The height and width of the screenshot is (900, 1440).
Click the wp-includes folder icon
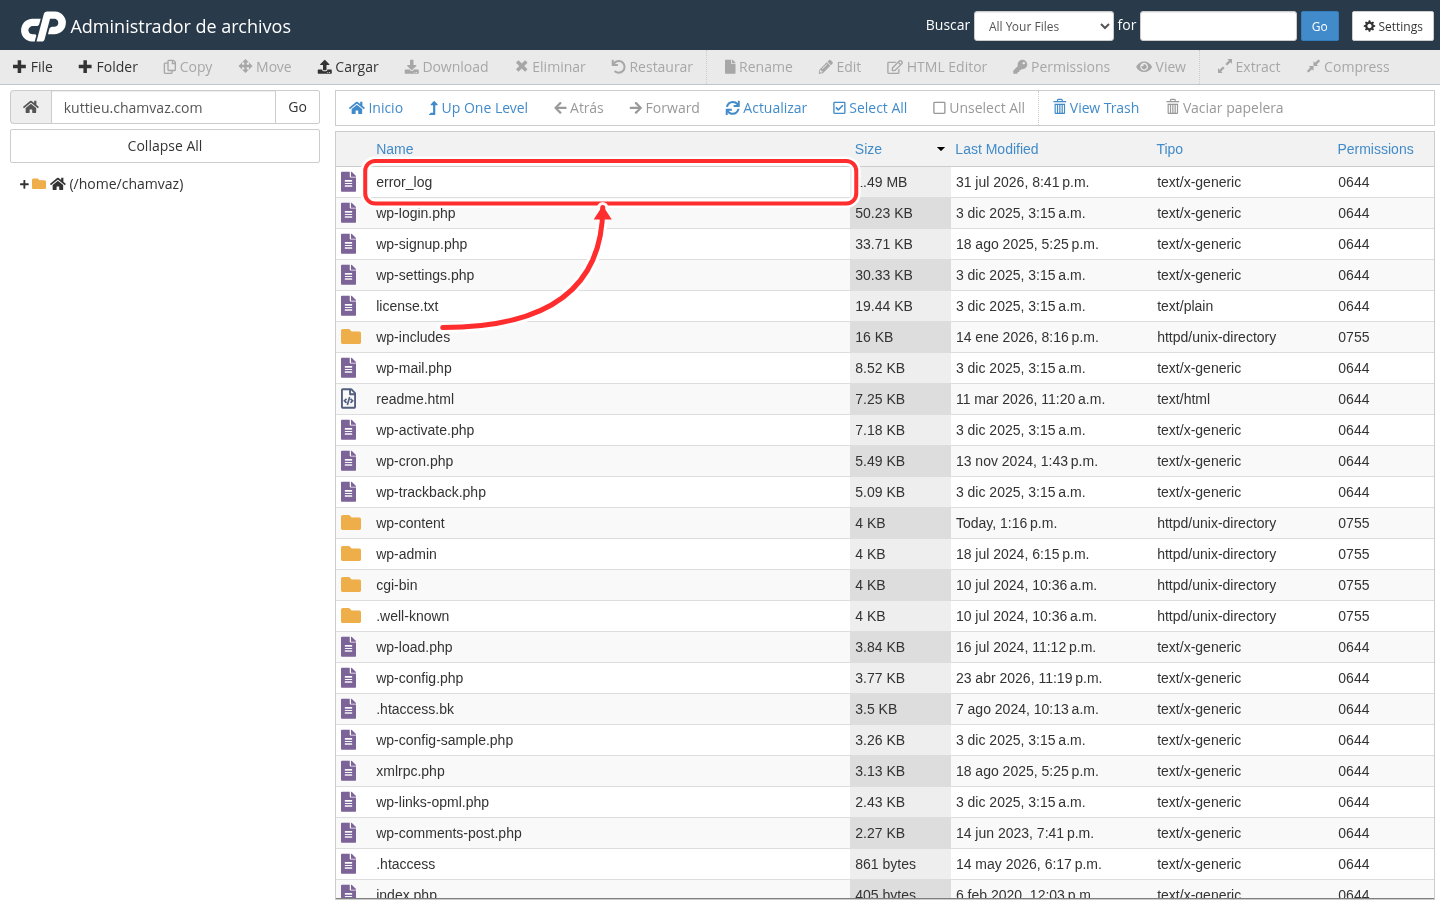coord(350,337)
